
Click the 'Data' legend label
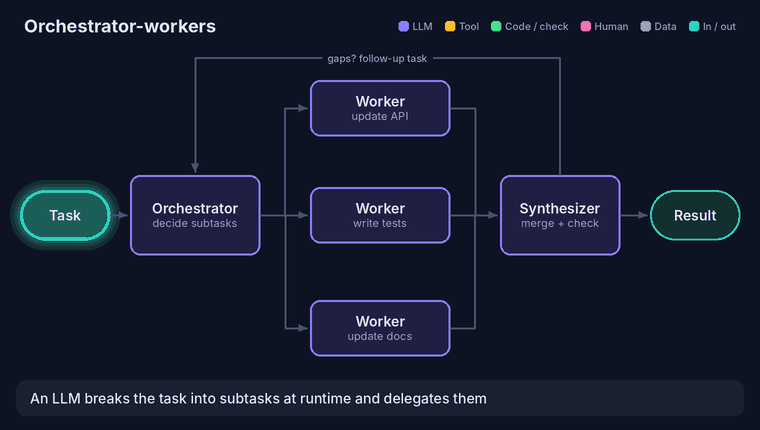click(665, 27)
